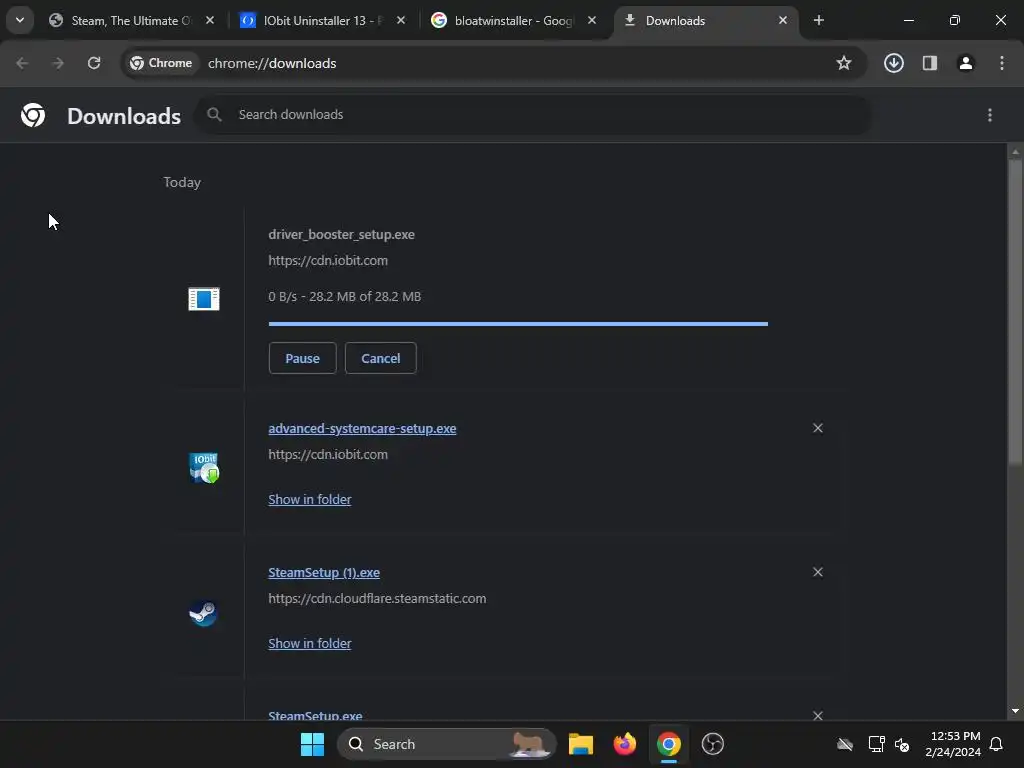This screenshot has width=1024, height=768.
Task: Open the tab search dropdown arrow
Action: tap(20, 20)
